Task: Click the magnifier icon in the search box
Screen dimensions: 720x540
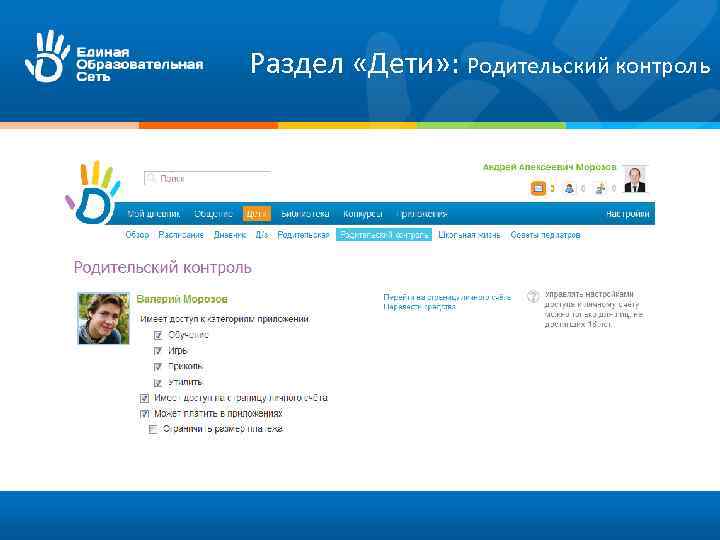Action: pos(151,179)
